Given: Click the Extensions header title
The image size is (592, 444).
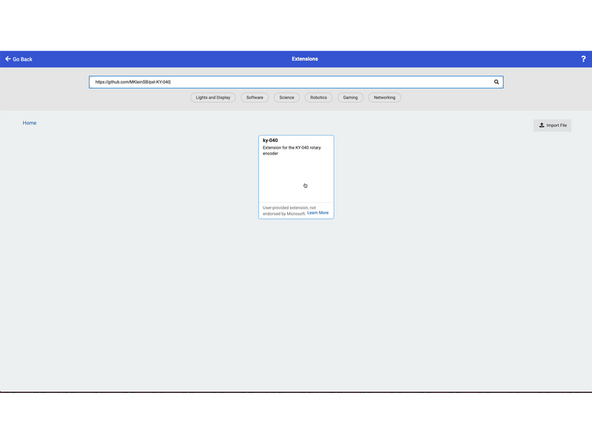Looking at the screenshot, I should (305, 59).
